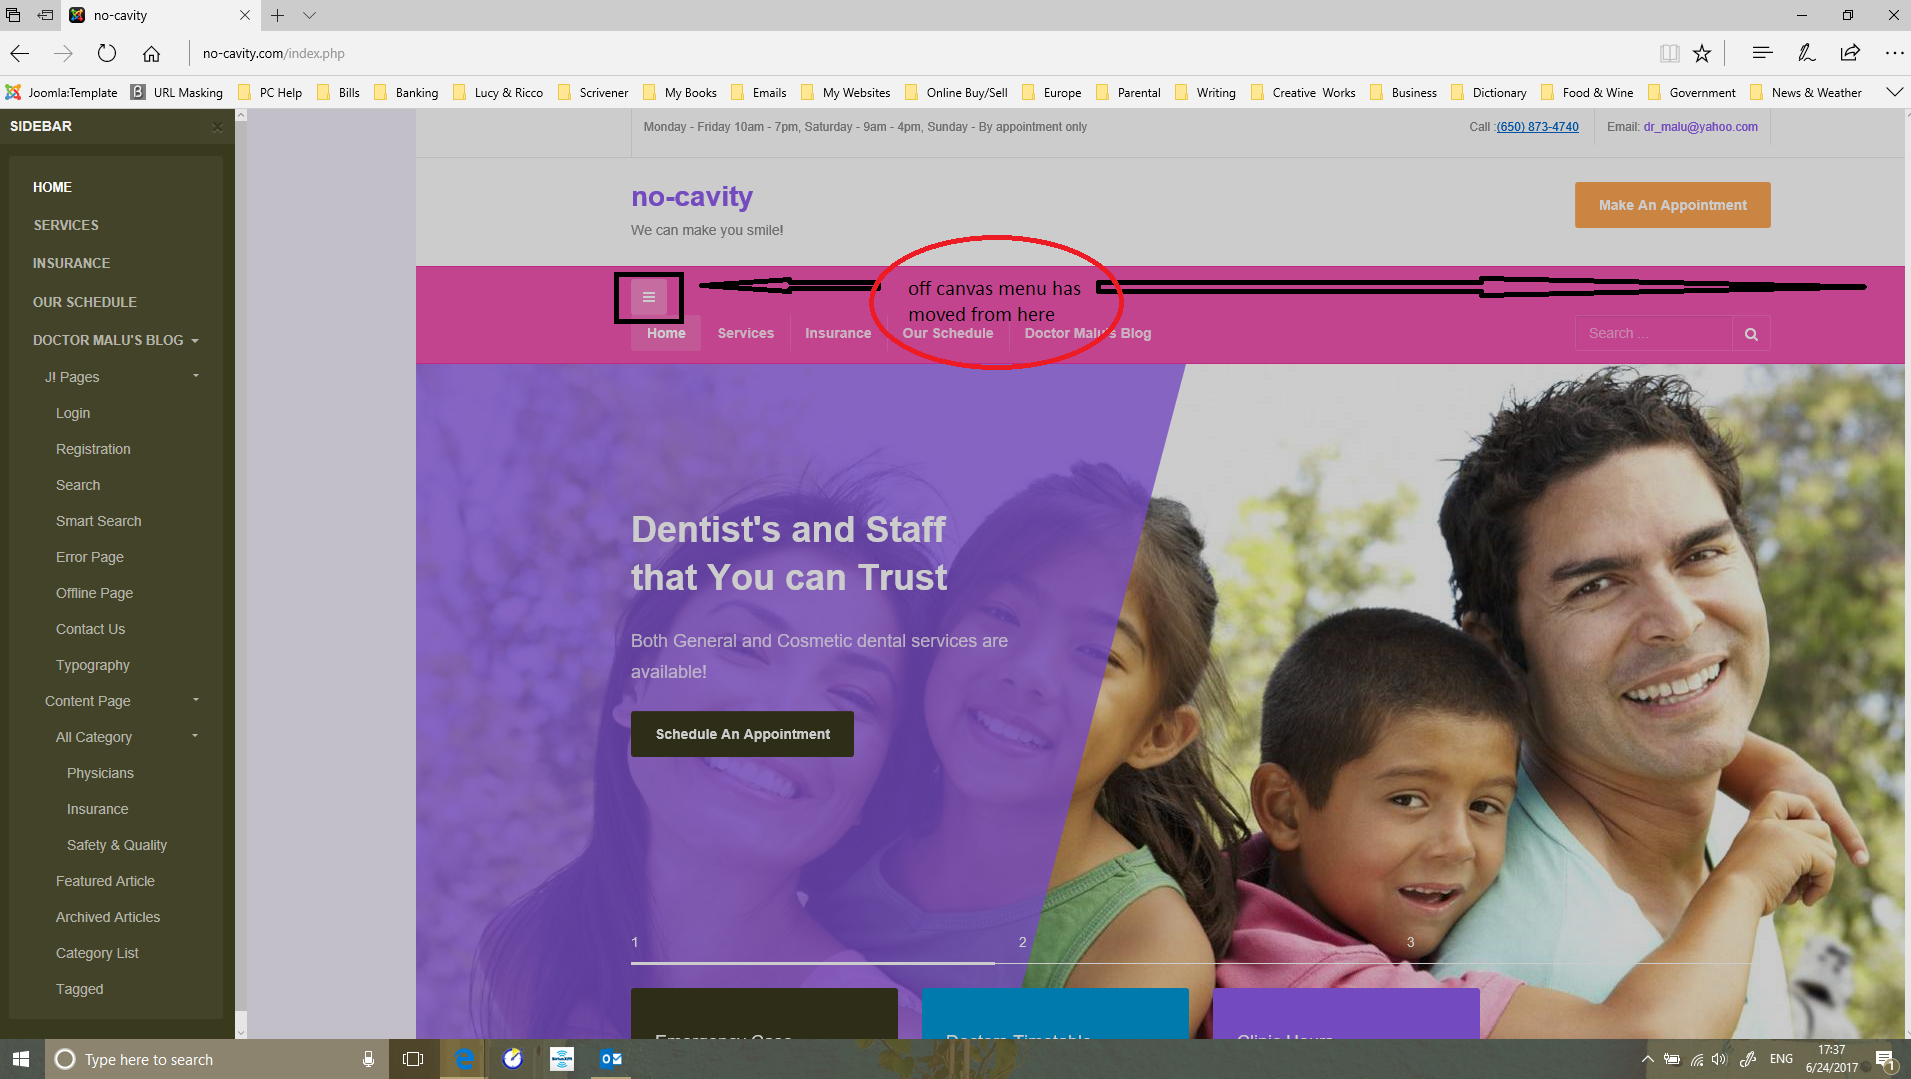Jump to slide 2 in hero slider
The height and width of the screenshot is (1079, 1911).
(1022, 942)
